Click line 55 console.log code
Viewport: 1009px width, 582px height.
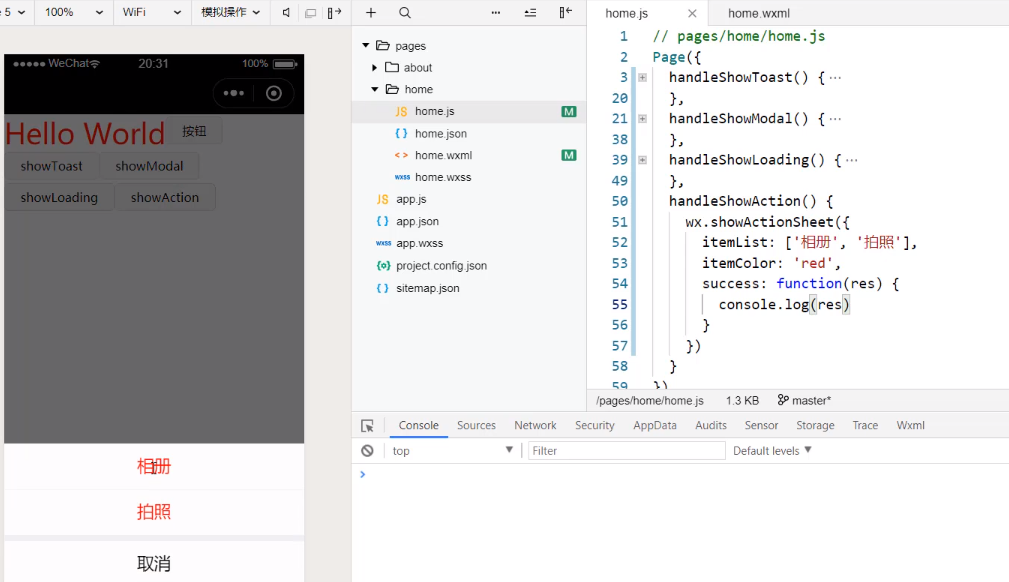784,305
